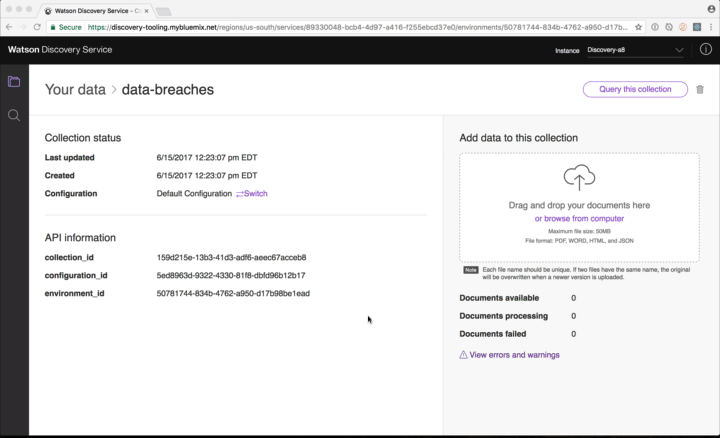The image size is (720, 438).
Task: Delete collection using the trash icon
Action: pos(700,90)
